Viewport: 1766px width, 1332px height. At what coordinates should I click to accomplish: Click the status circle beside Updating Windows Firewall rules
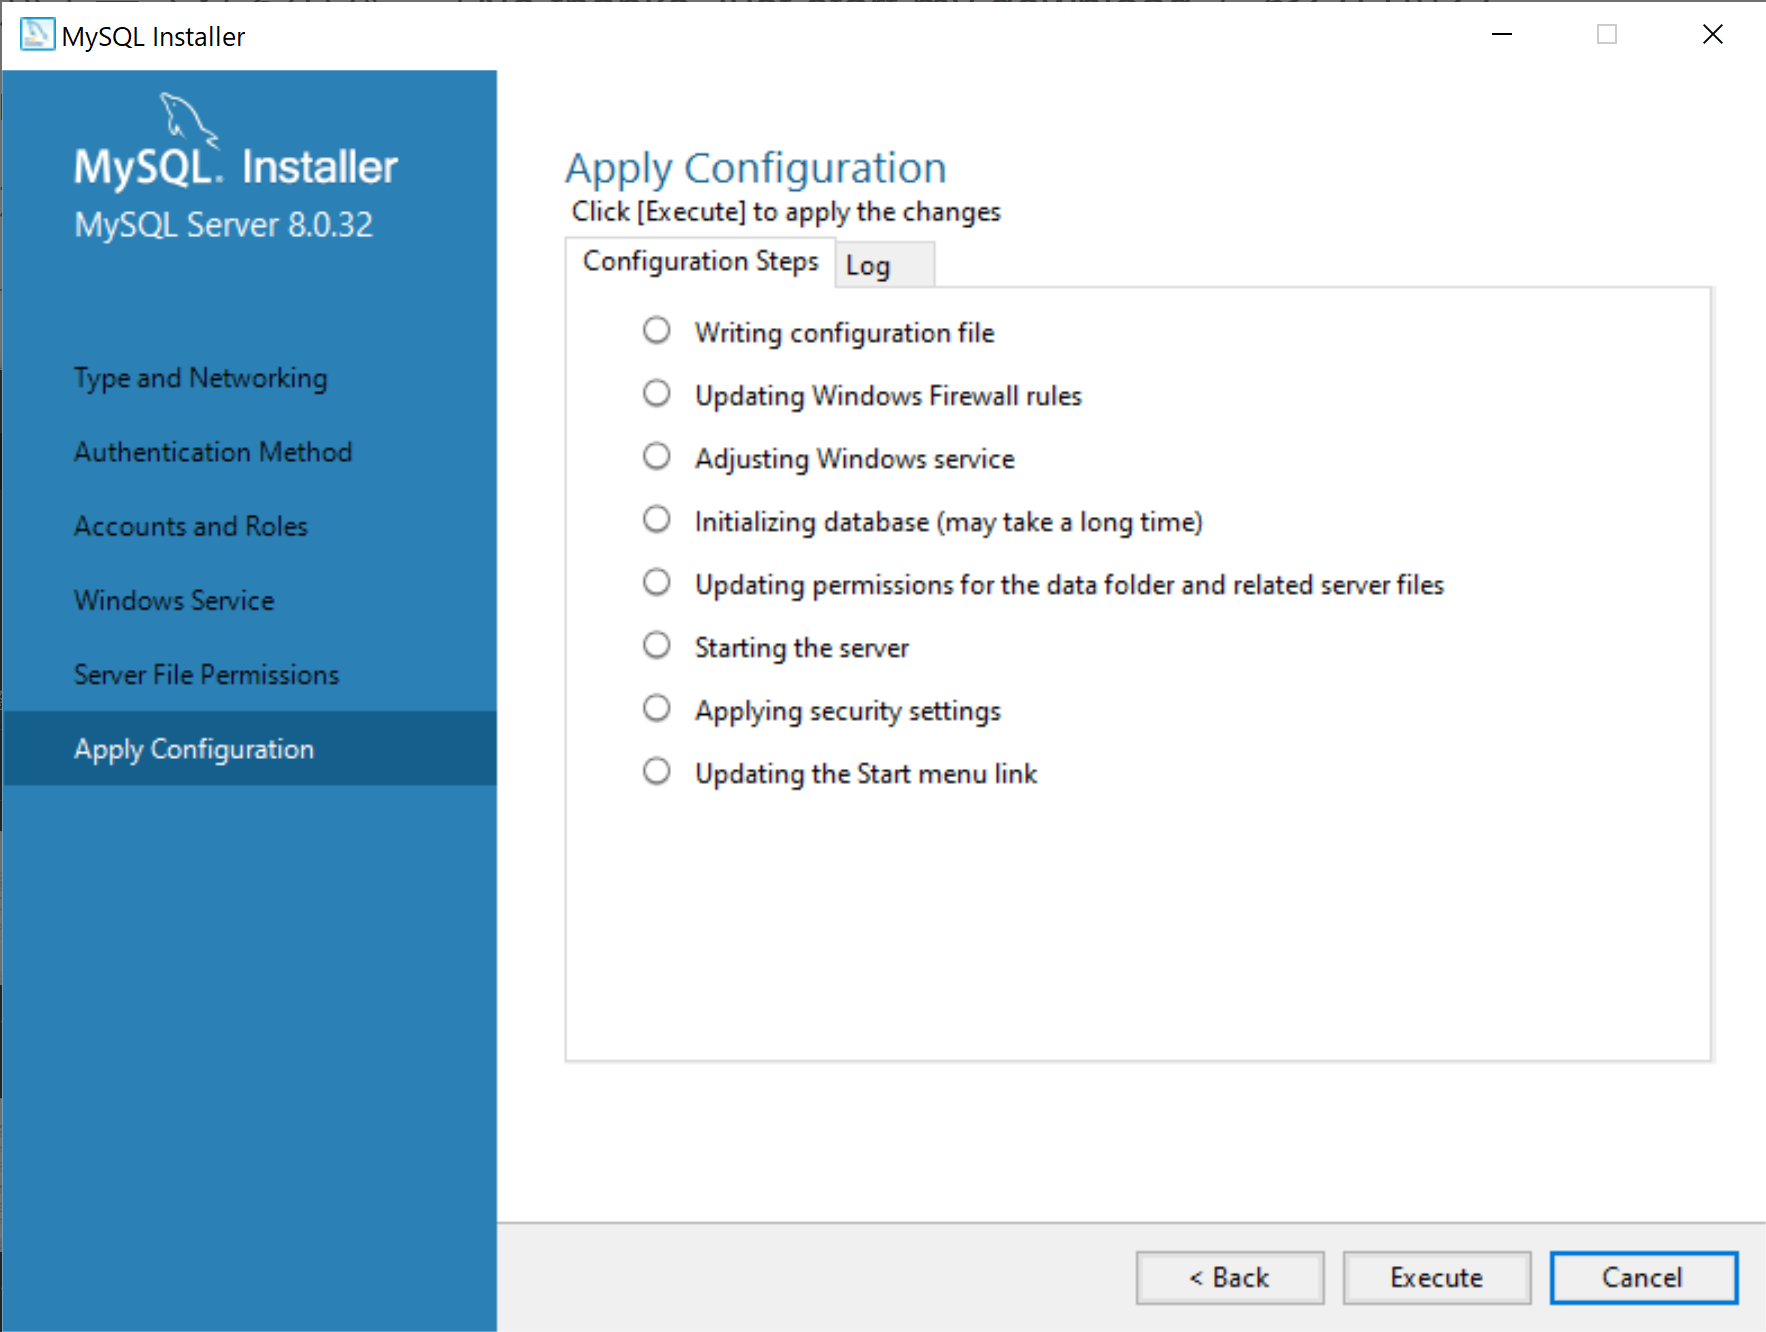[656, 393]
